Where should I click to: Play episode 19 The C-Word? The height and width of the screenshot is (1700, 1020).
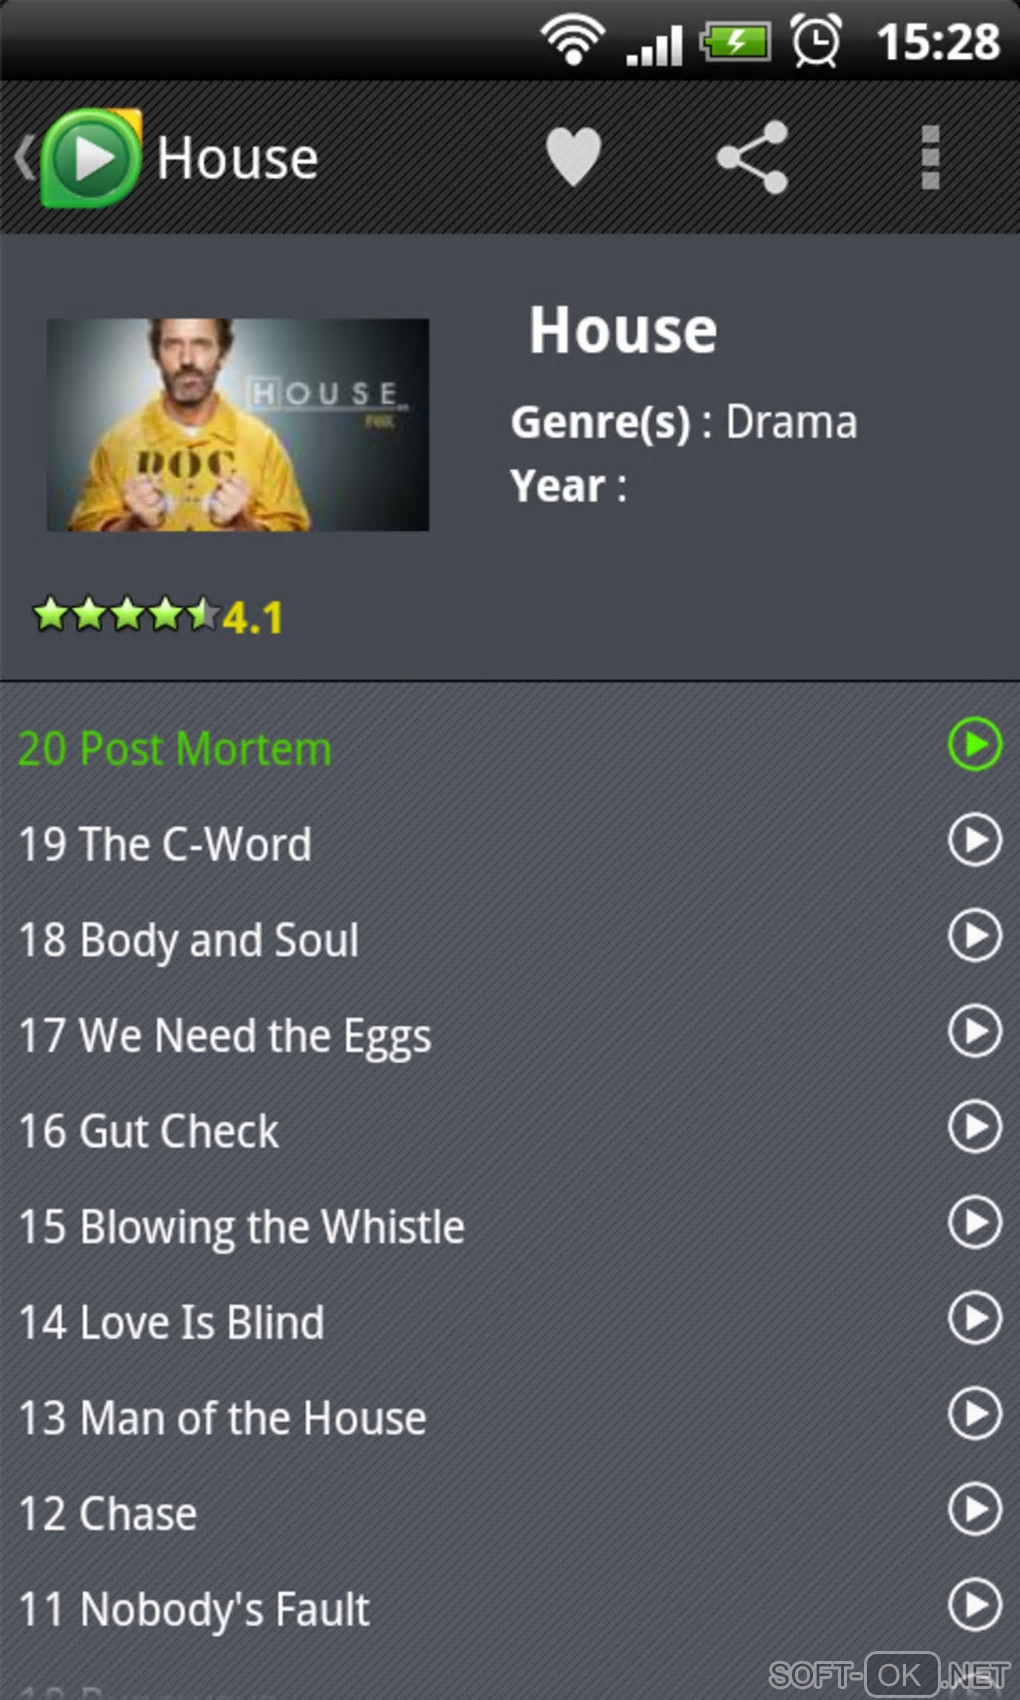(974, 840)
